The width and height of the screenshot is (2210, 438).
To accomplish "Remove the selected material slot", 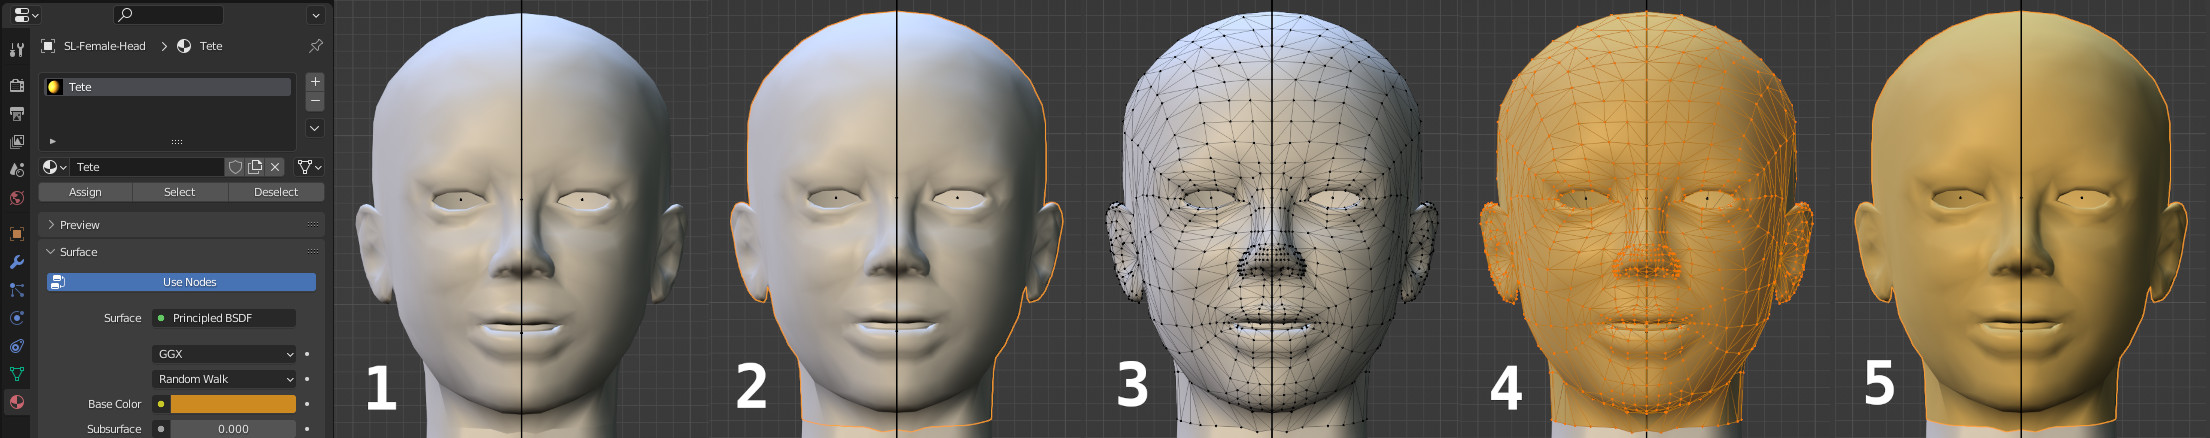I will click(315, 101).
